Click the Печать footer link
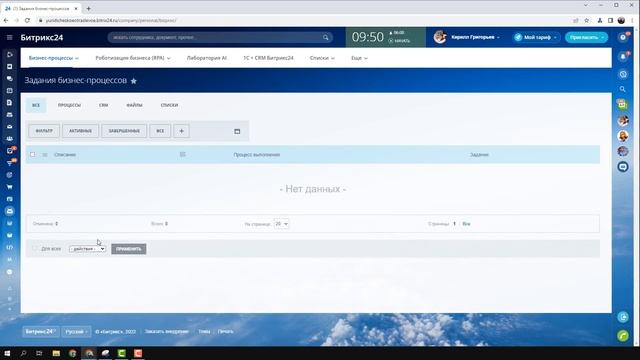The image size is (640, 360). [x=225, y=331]
